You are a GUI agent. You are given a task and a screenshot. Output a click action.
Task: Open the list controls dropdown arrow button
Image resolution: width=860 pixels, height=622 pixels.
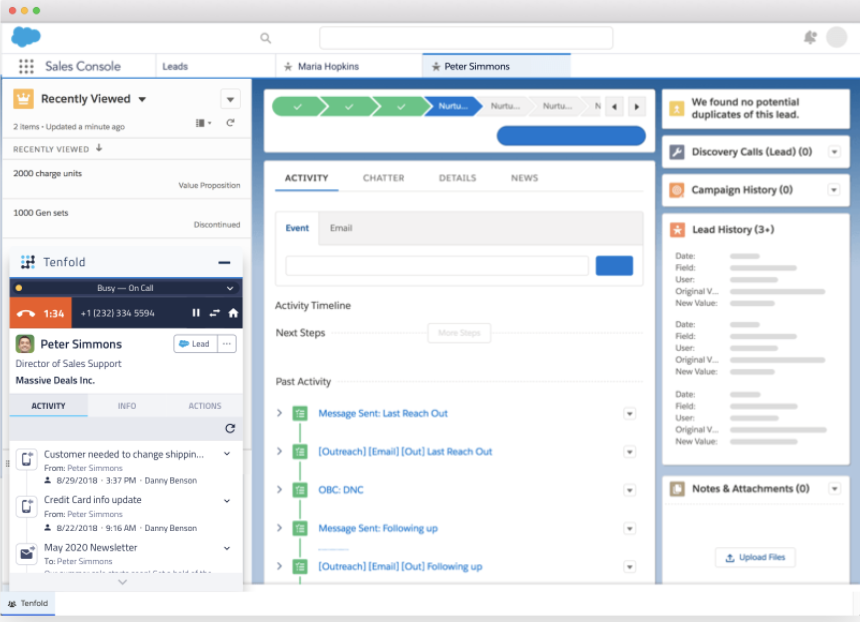click(230, 99)
